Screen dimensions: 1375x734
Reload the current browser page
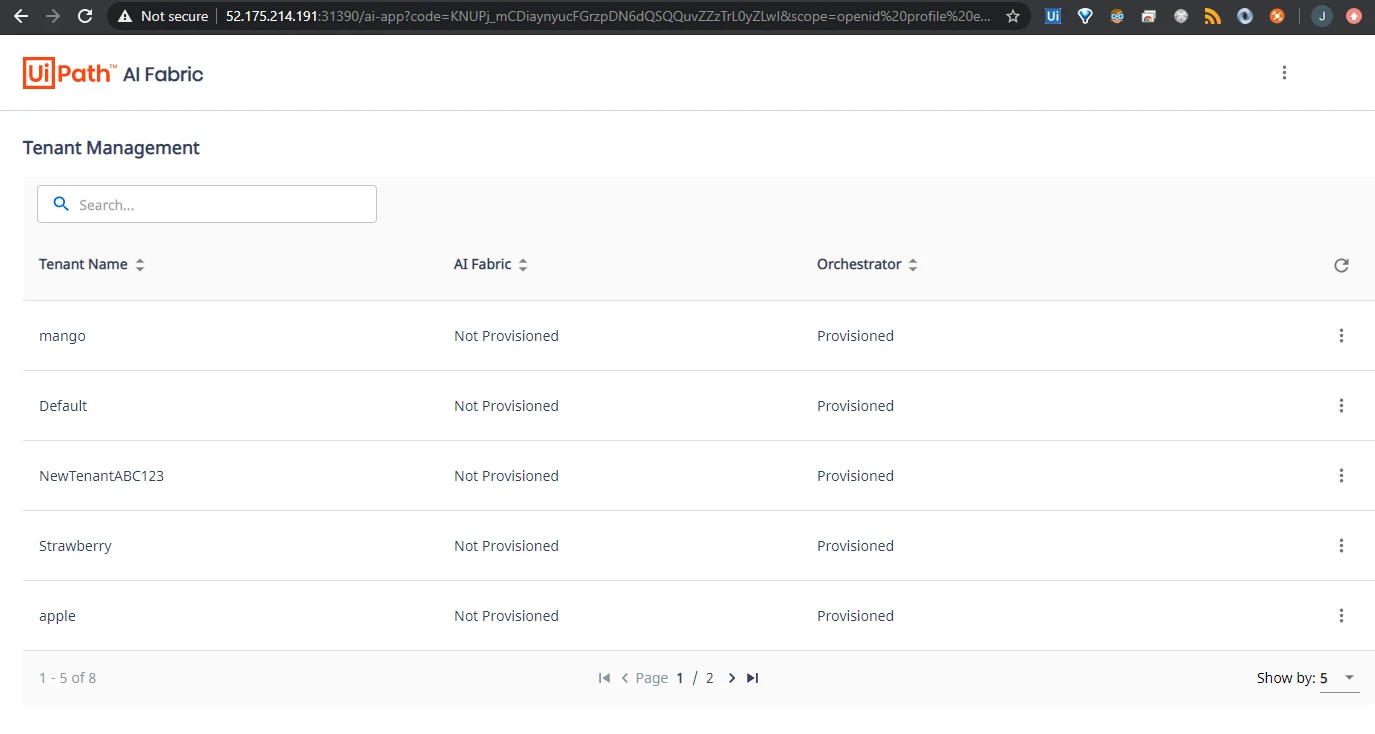(x=85, y=16)
